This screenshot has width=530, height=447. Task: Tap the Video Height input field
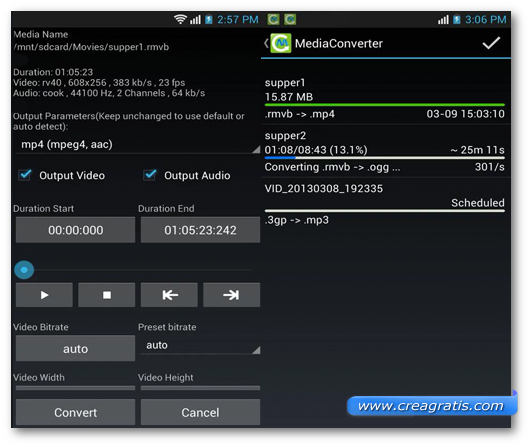point(200,388)
